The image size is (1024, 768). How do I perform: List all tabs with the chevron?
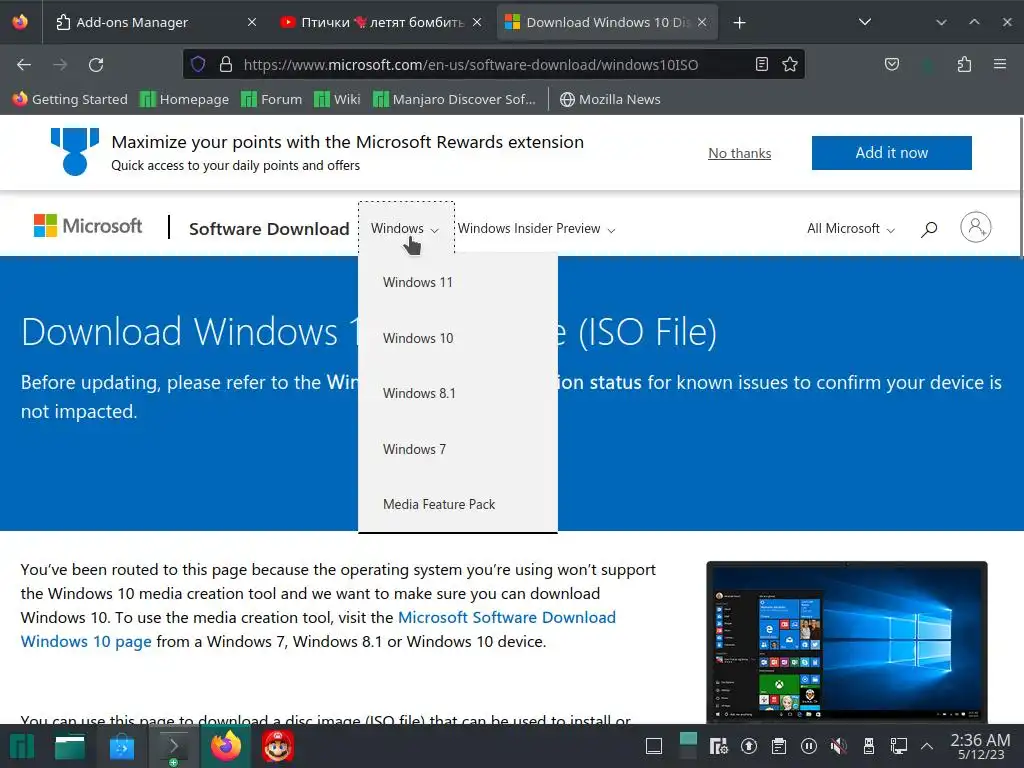pyautogui.click(x=865, y=22)
